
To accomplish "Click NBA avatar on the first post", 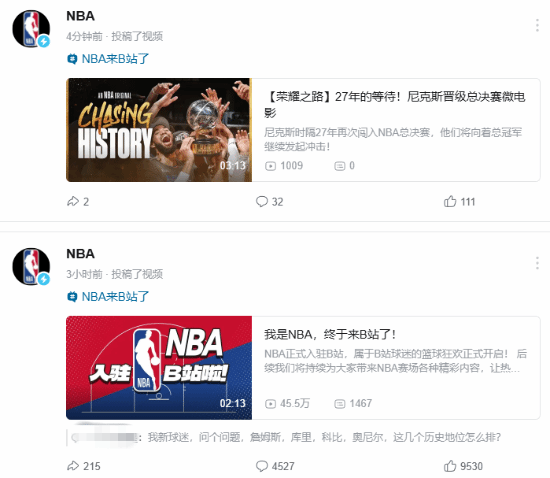I will (x=31, y=28).
